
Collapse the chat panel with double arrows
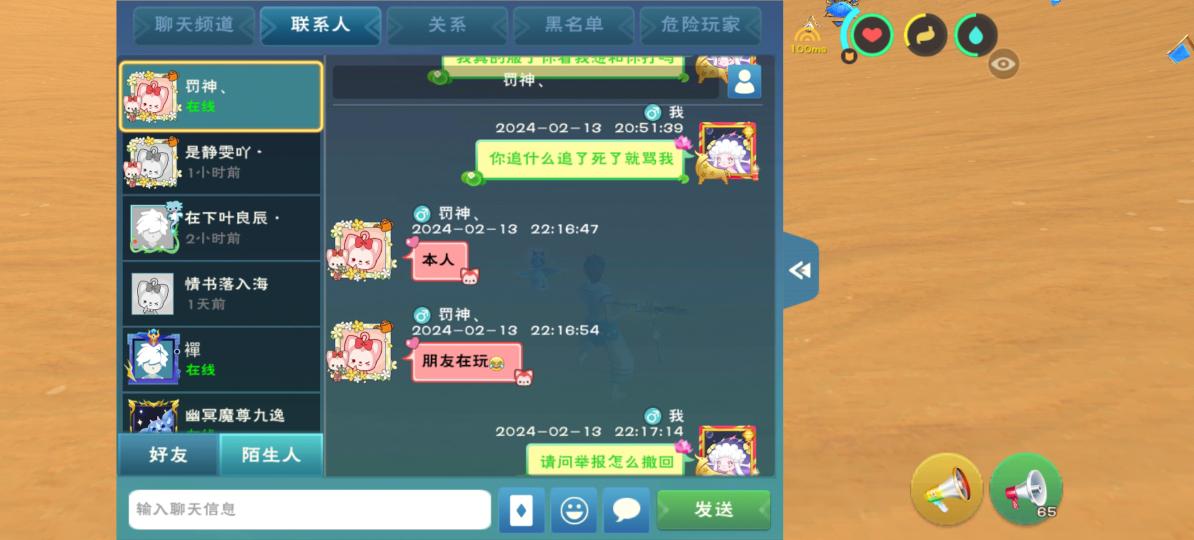tap(800, 270)
